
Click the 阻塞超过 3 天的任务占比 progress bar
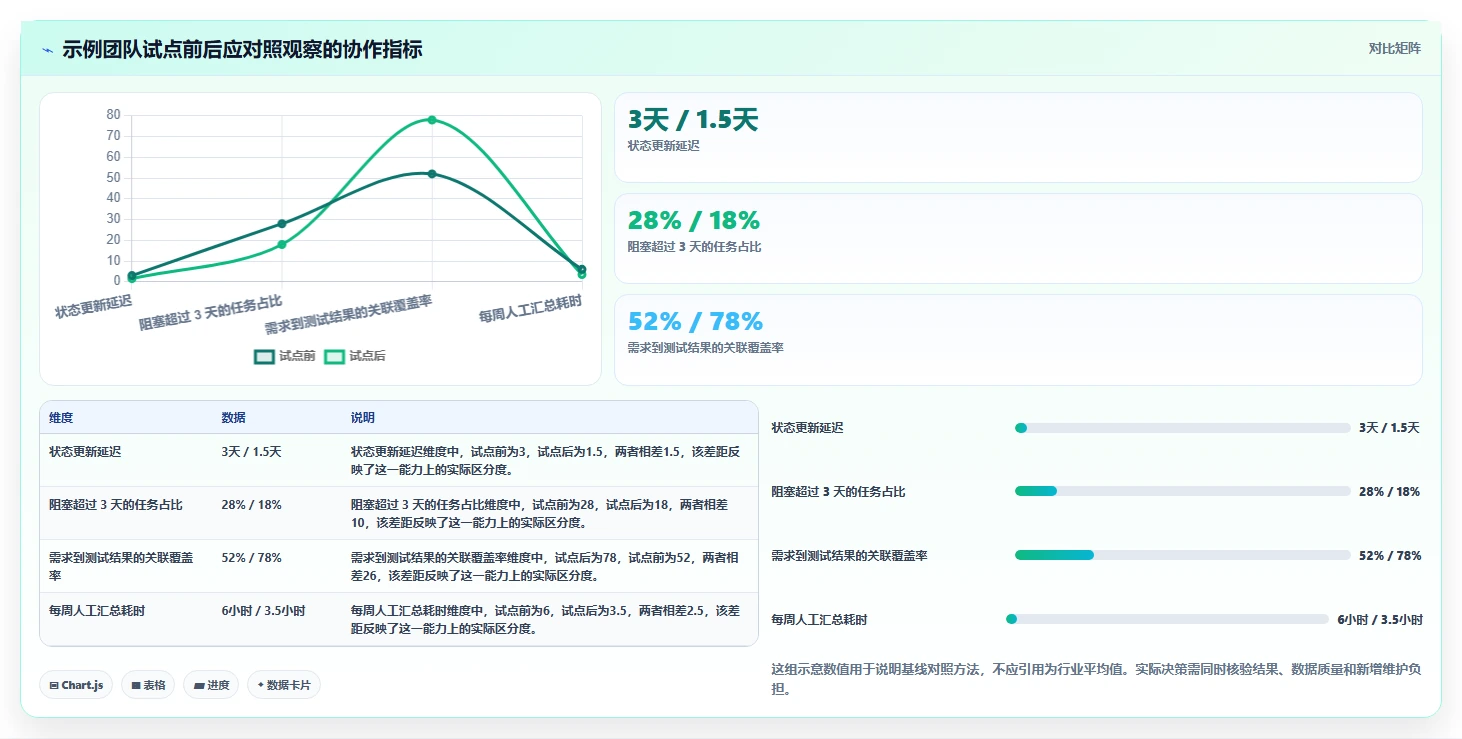[1182, 491]
